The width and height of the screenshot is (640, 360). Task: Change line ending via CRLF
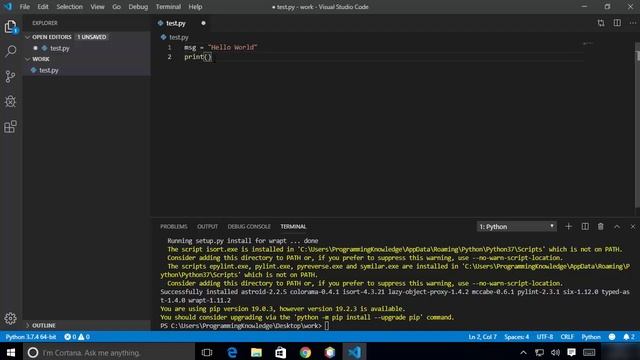pyautogui.click(x=567, y=337)
